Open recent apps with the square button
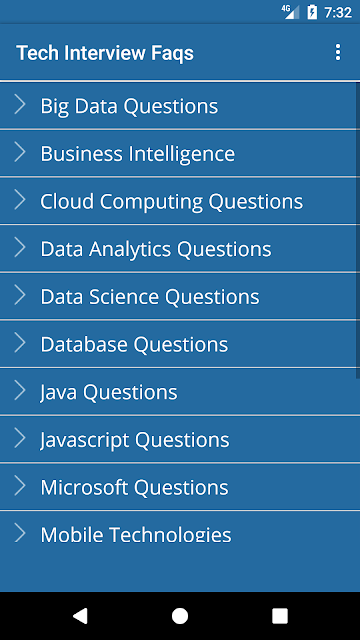 click(280, 616)
